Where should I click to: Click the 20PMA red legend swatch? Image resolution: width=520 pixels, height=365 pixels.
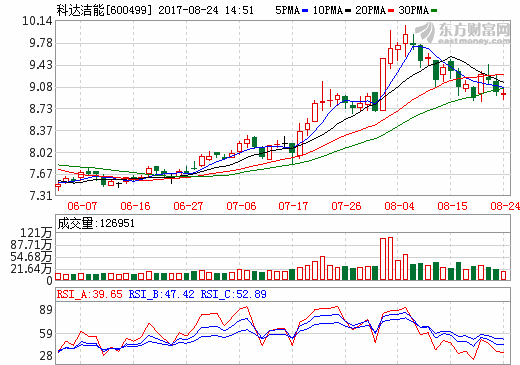tap(391, 11)
